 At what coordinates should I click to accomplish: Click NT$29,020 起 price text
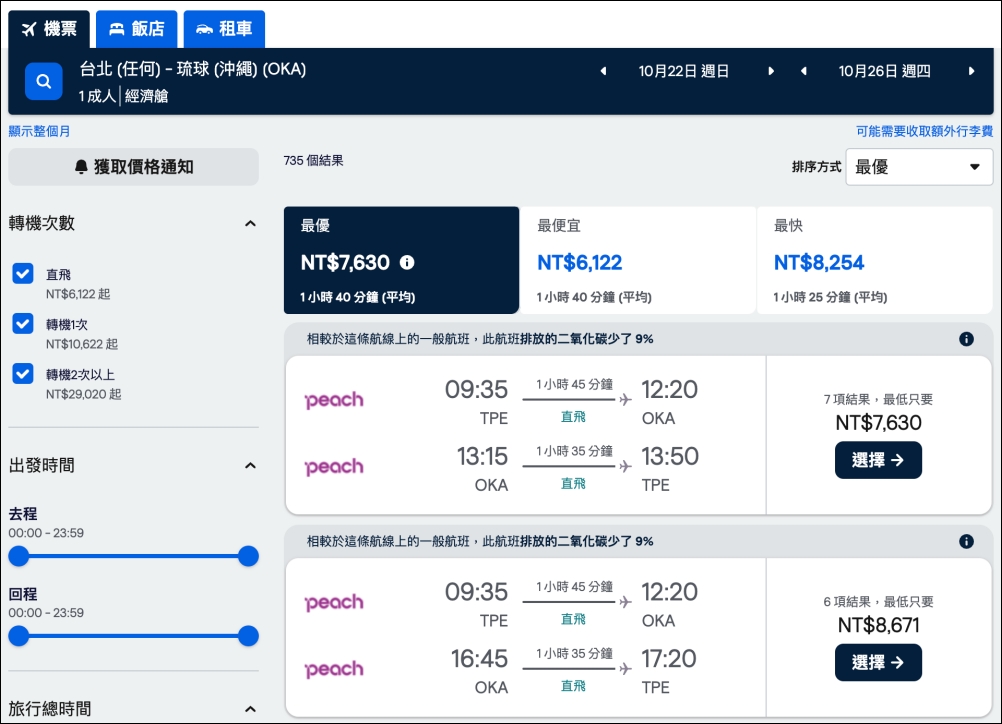point(83,394)
